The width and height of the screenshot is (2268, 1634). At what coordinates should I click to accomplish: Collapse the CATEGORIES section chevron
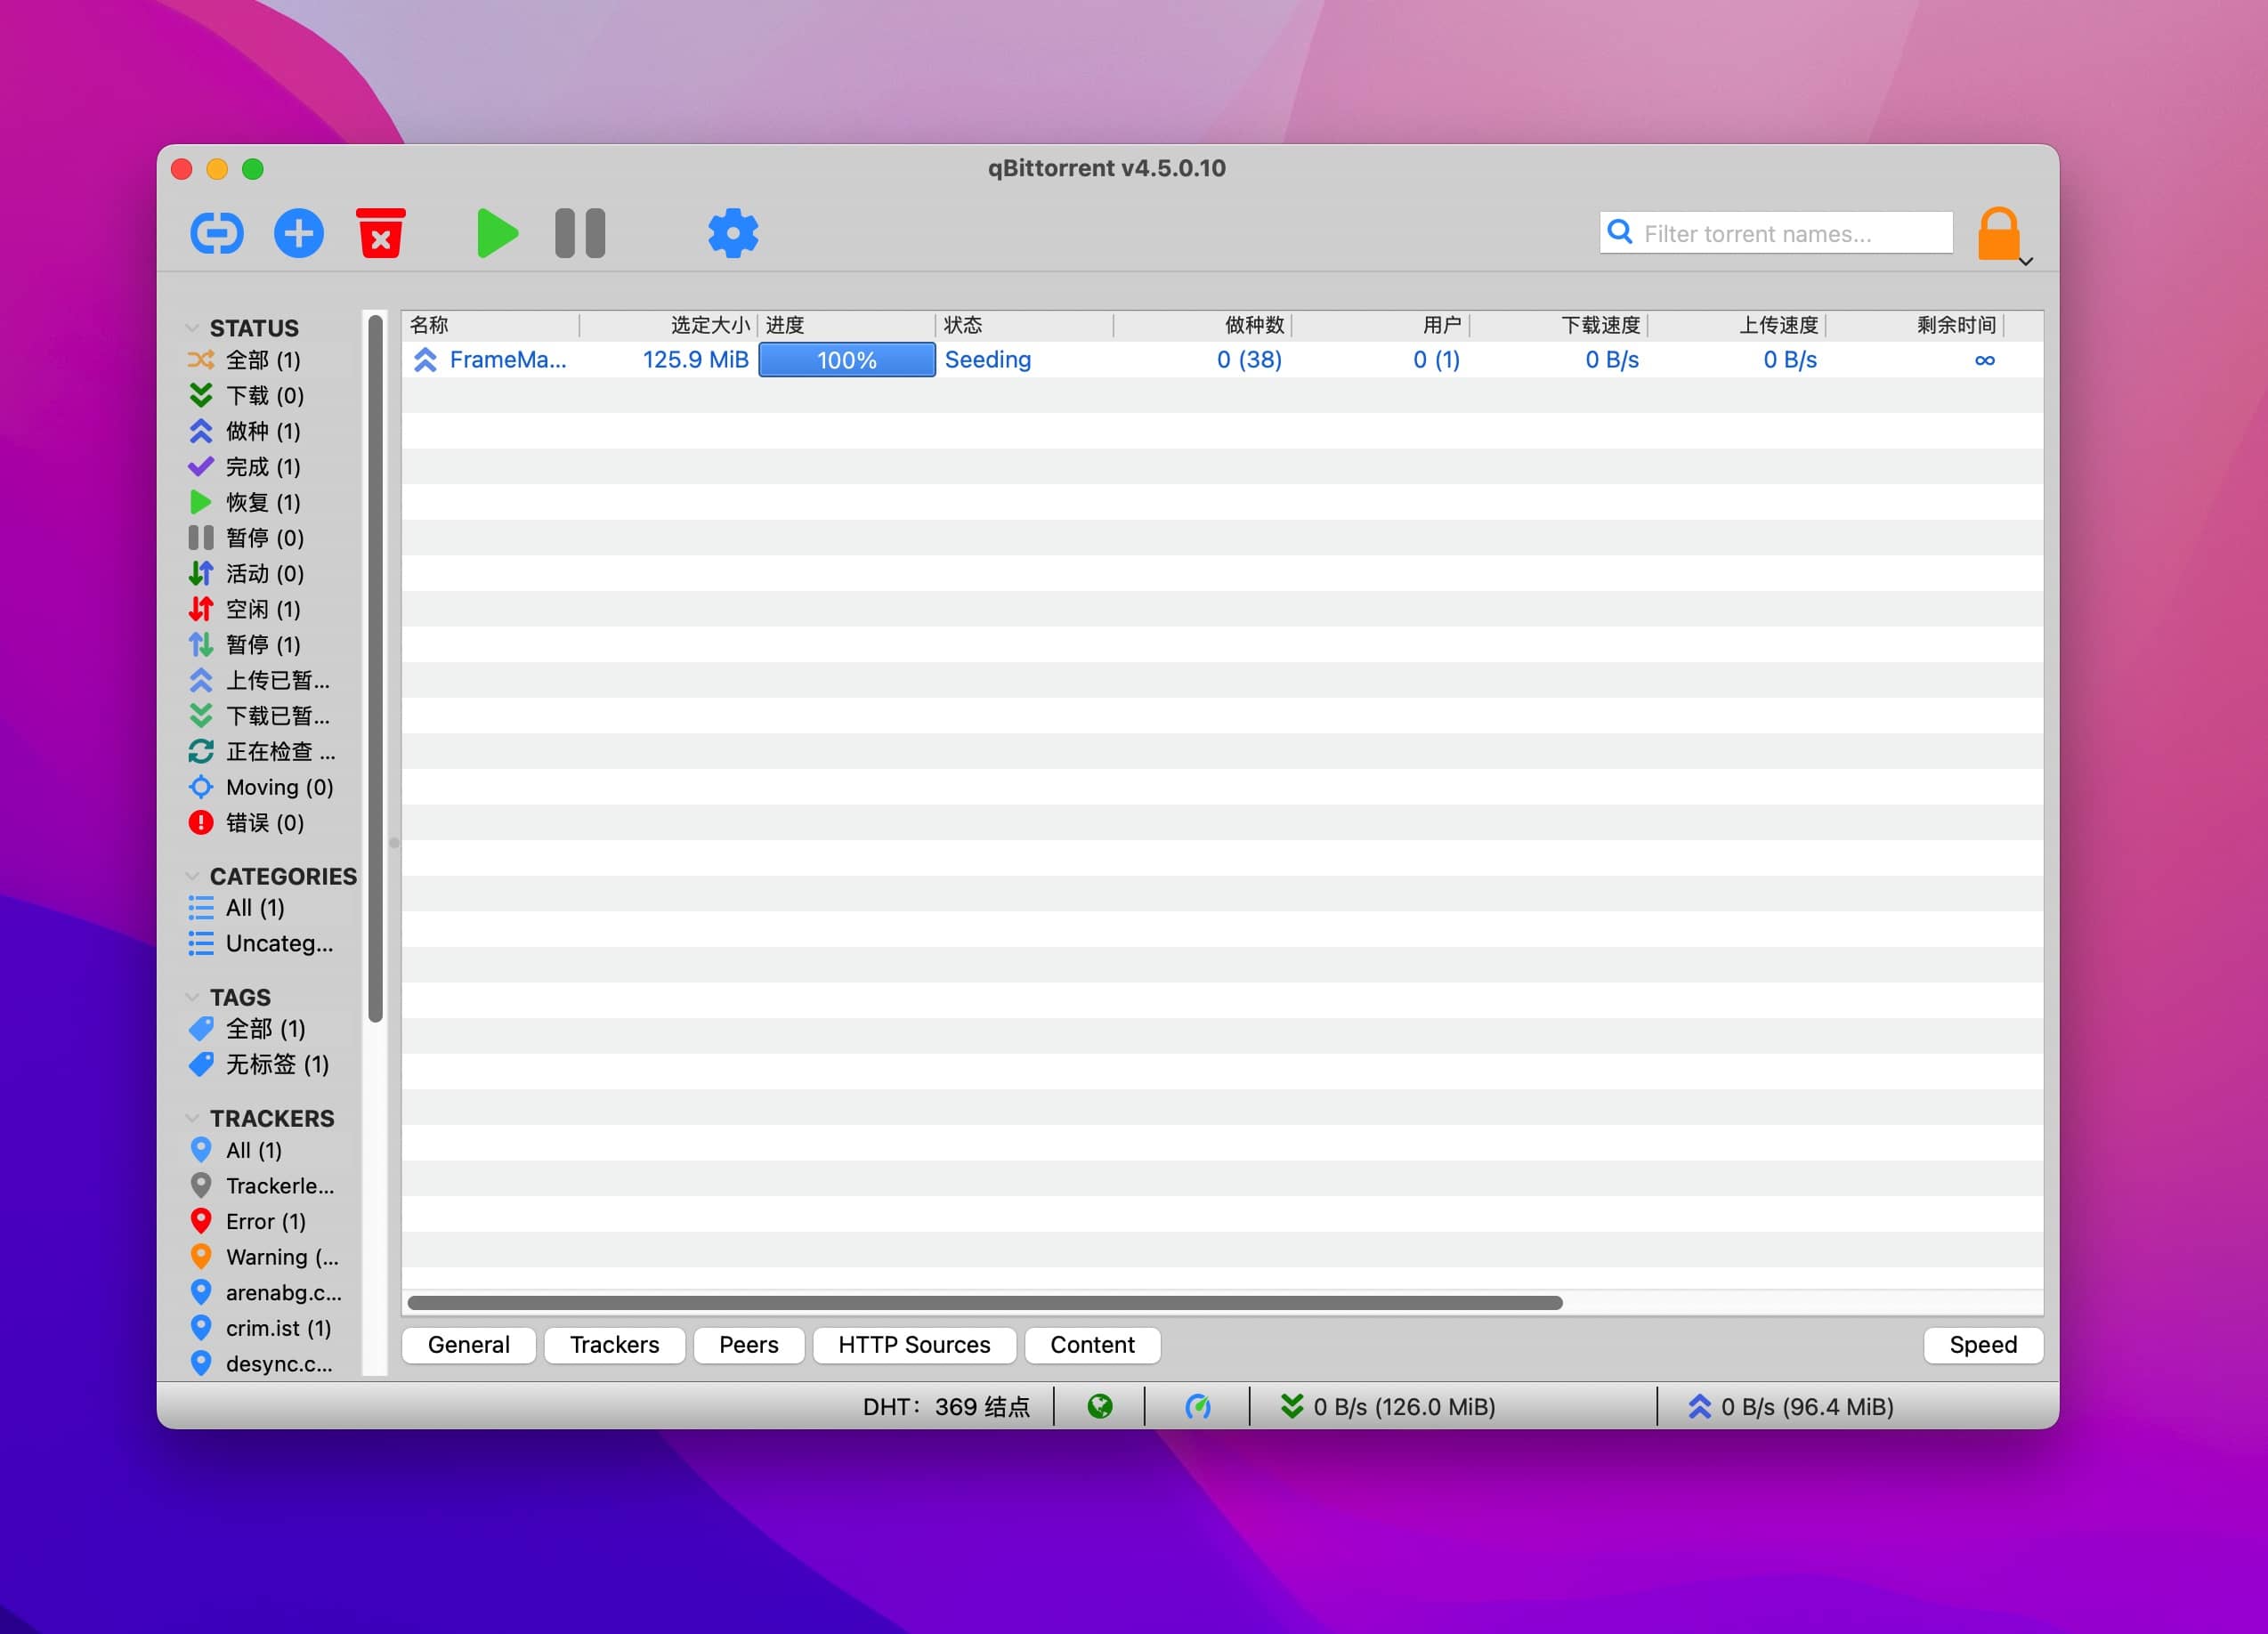tap(192, 876)
